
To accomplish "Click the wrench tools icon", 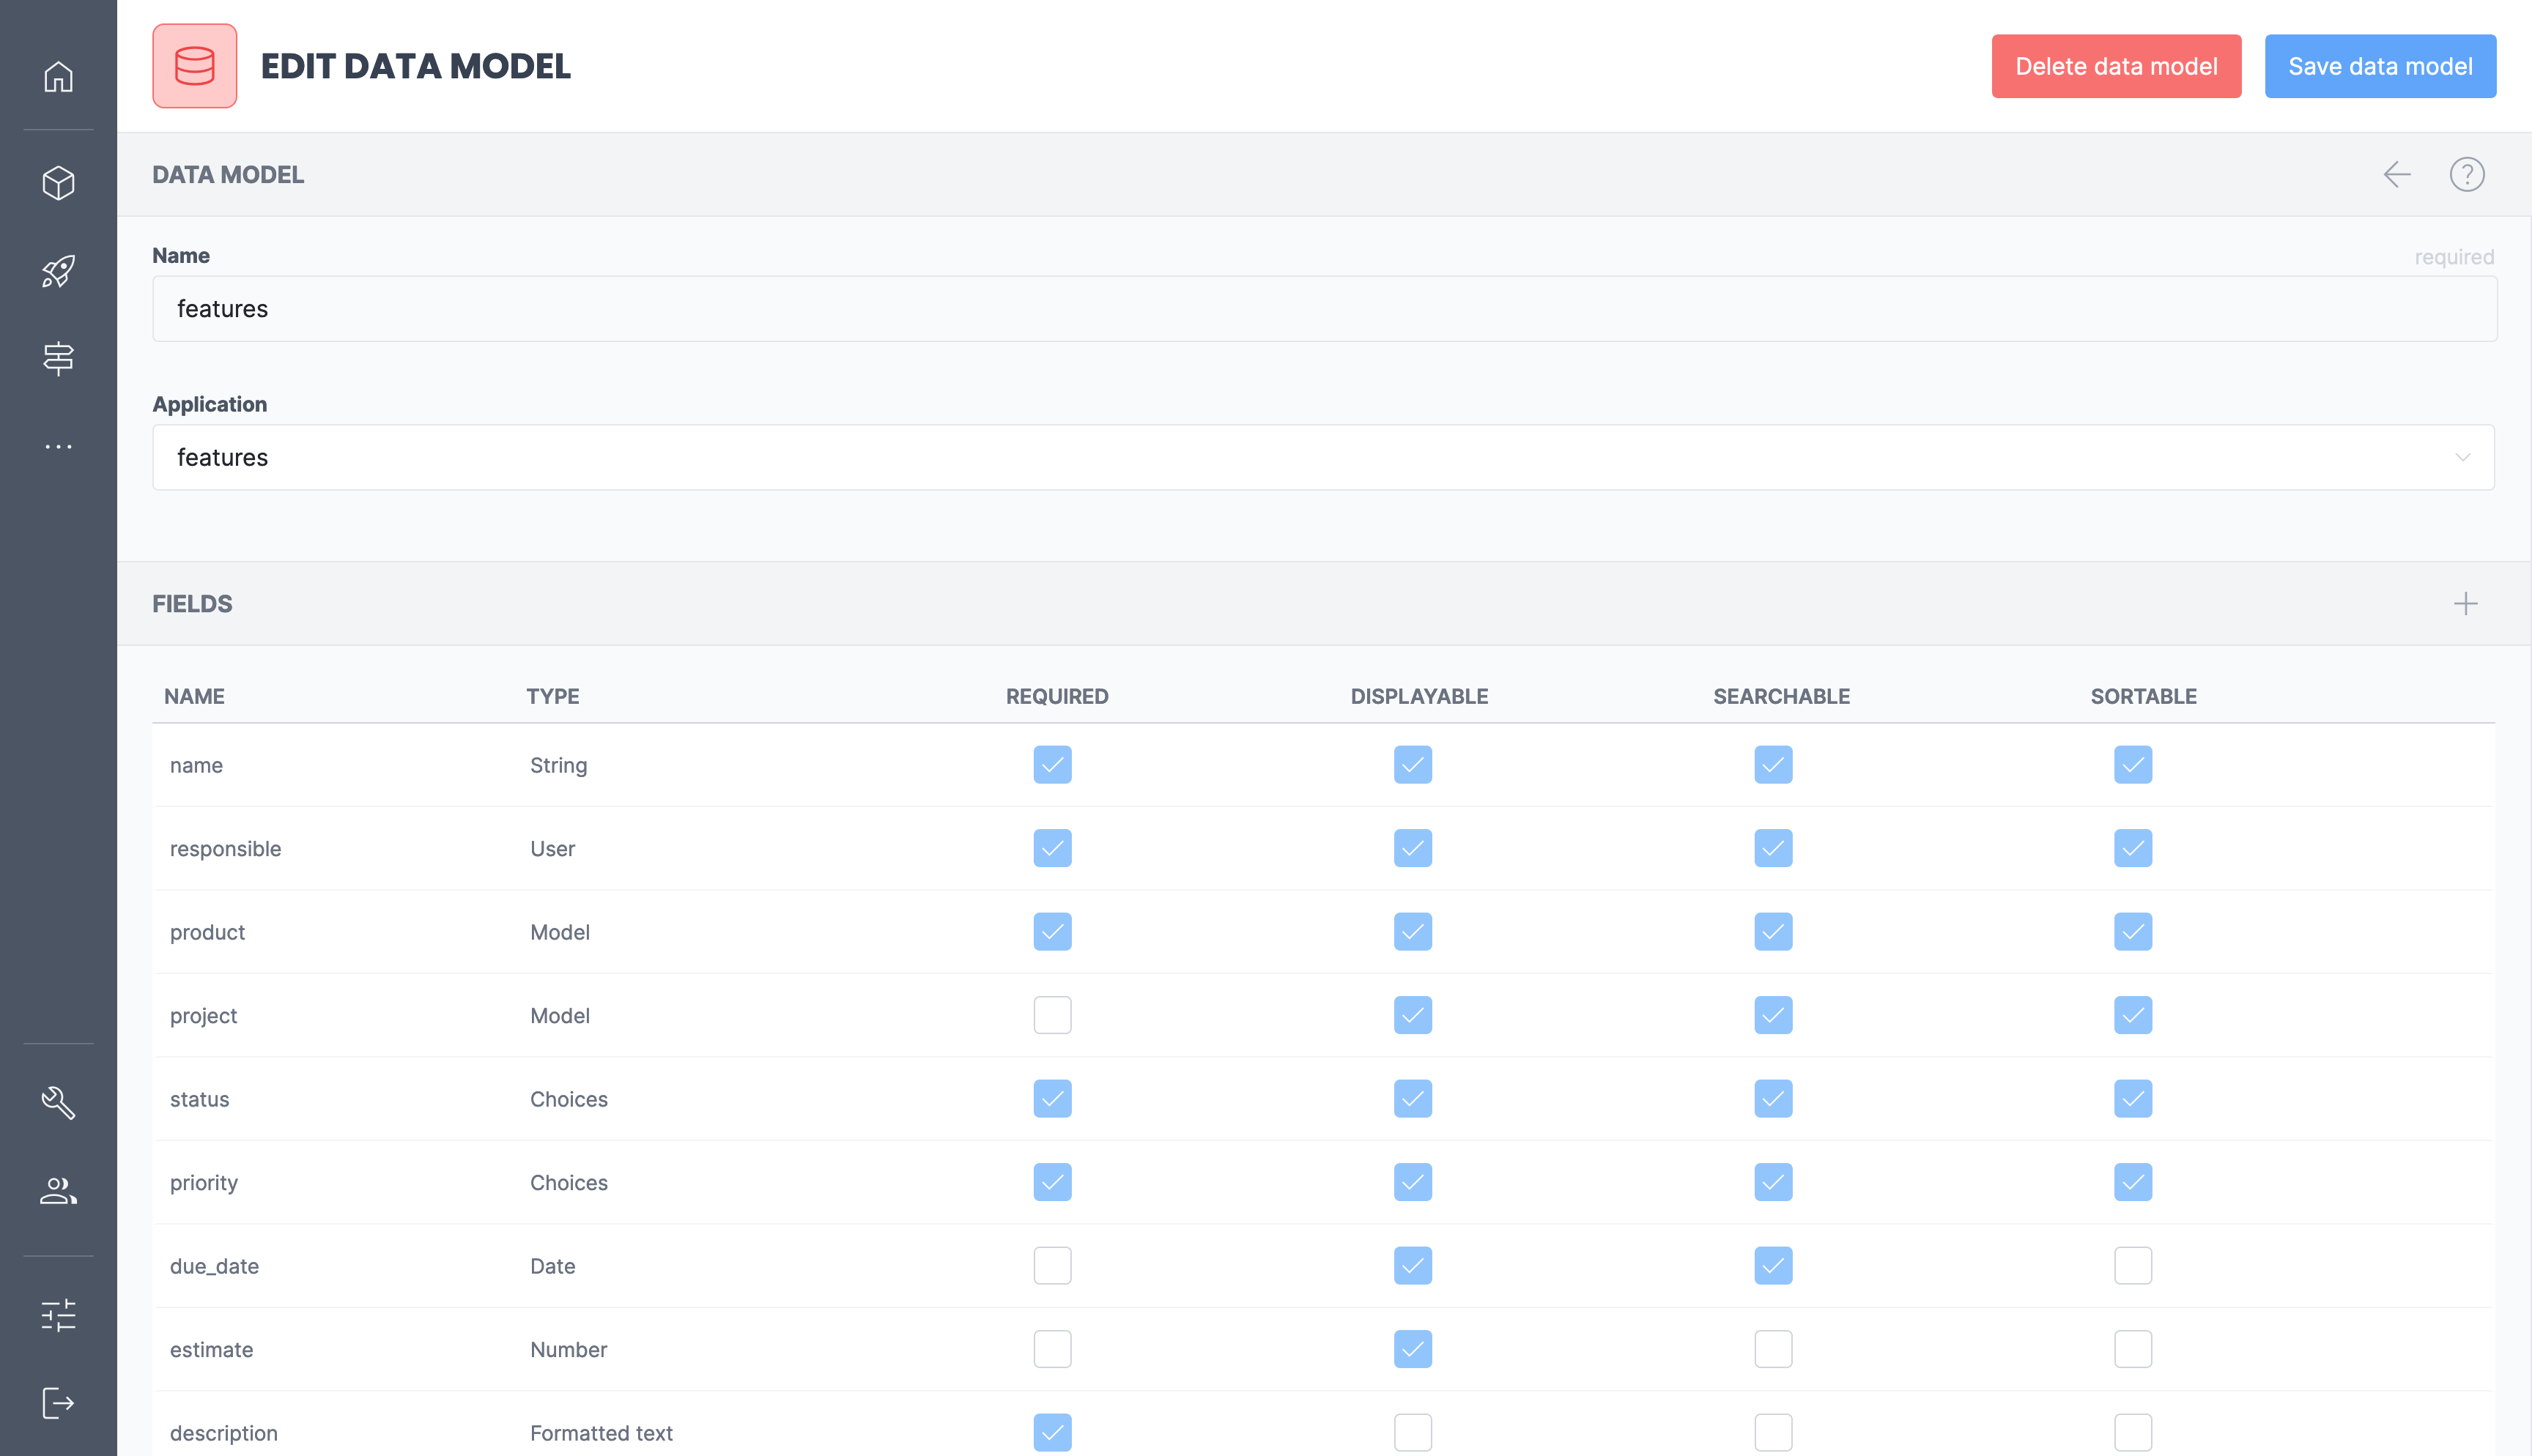I will [x=58, y=1102].
